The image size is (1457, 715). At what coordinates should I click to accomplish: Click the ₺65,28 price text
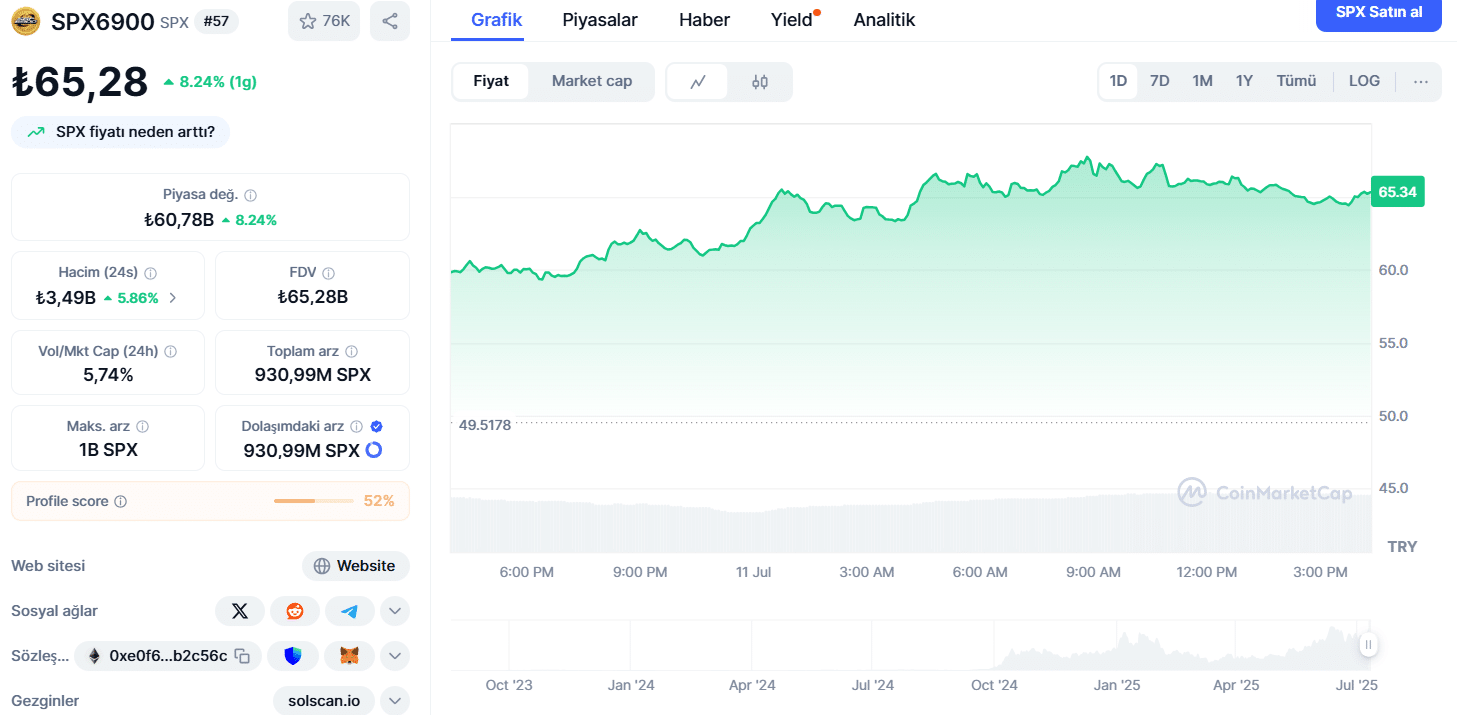coord(80,82)
